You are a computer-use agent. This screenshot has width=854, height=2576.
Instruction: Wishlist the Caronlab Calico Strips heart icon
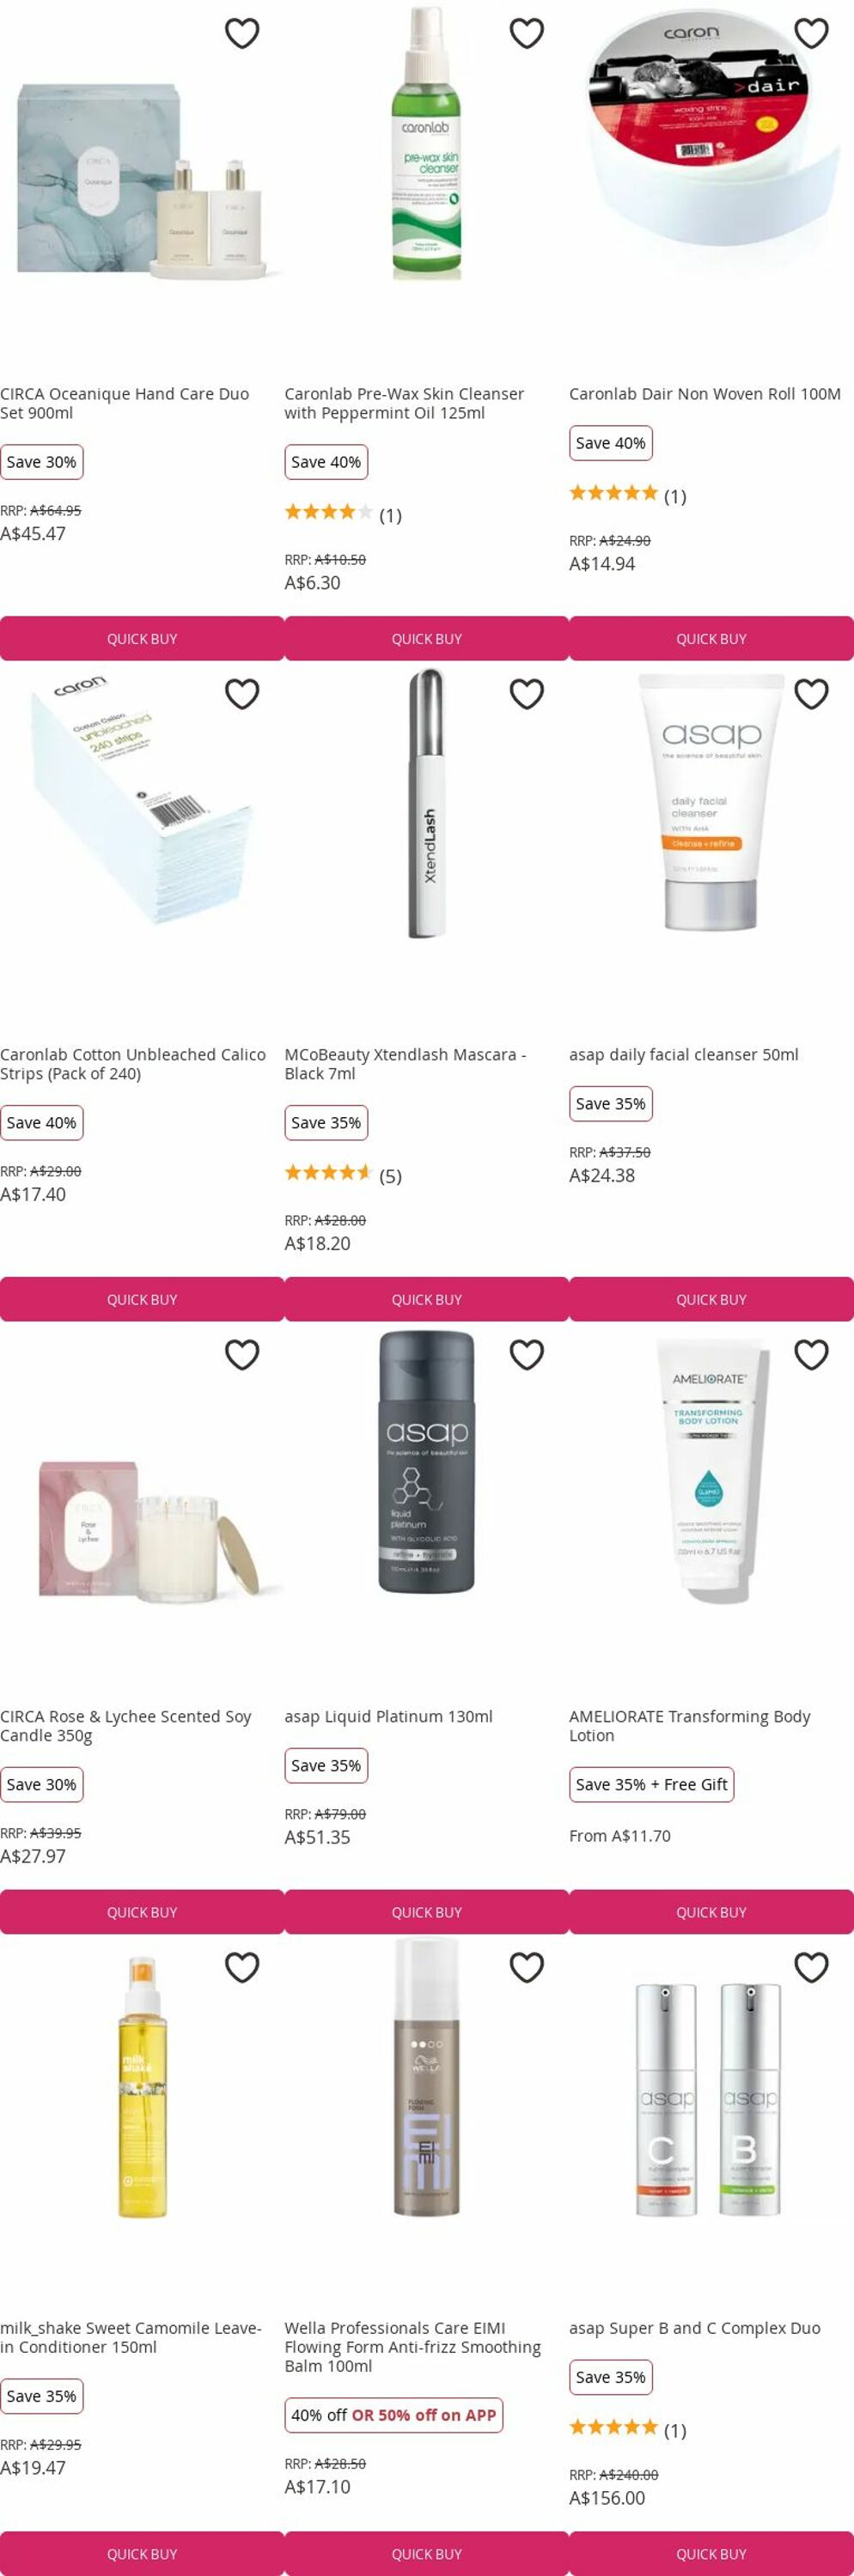[242, 694]
